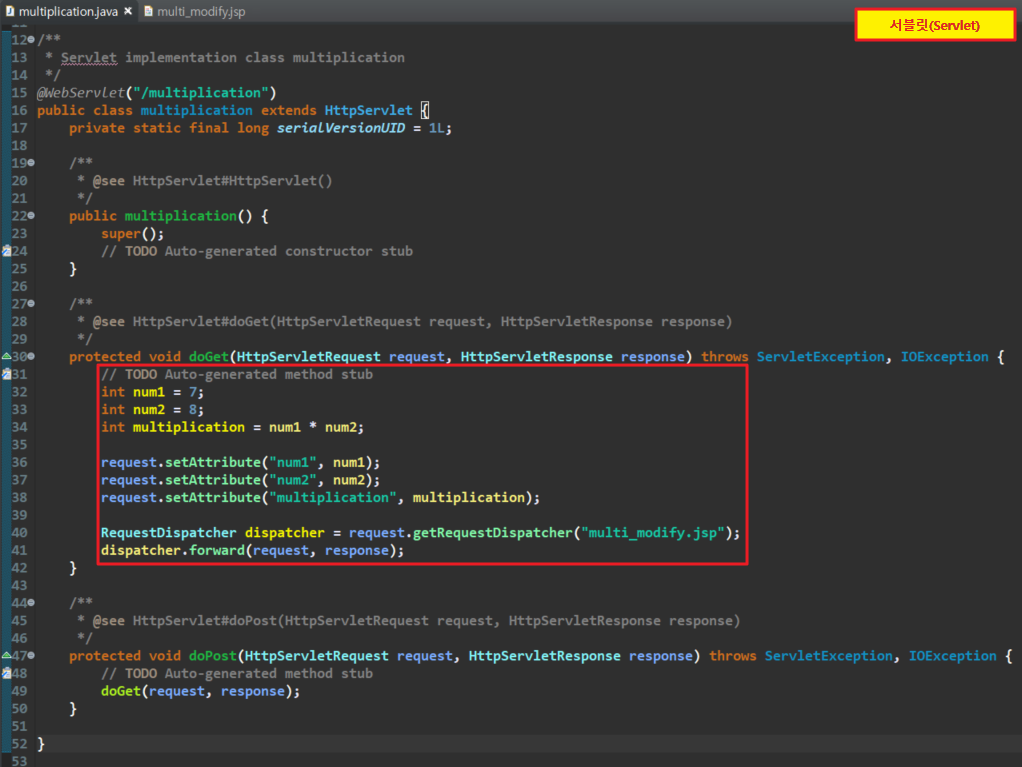
Task: Click the "multiplication" string on line 38
Action: click(x=333, y=497)
